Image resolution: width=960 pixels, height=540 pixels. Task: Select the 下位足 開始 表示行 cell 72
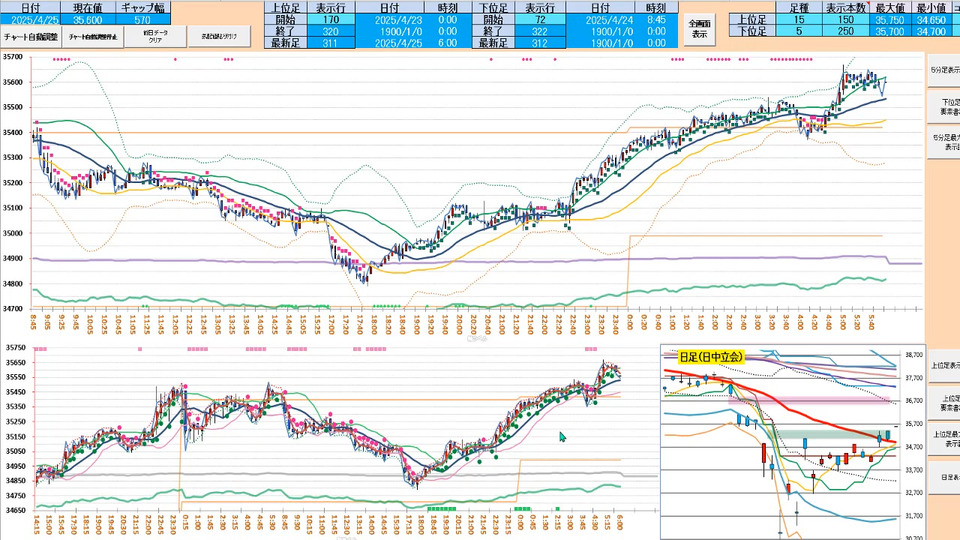pos(540,20)
